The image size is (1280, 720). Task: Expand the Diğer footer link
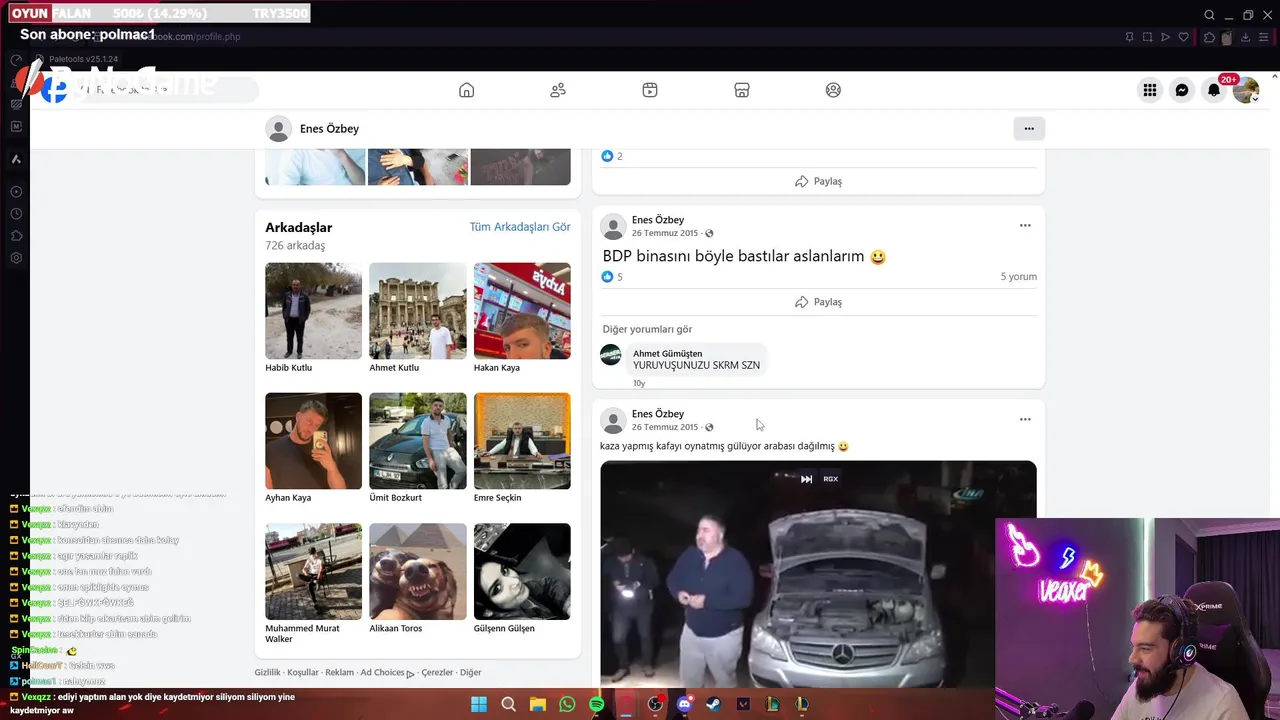point(470,673)
